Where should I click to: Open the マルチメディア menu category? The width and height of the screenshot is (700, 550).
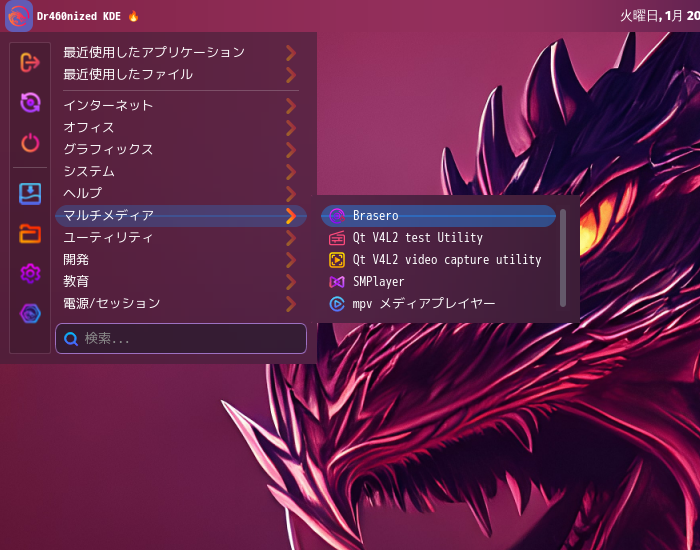(x=181, y=216)
